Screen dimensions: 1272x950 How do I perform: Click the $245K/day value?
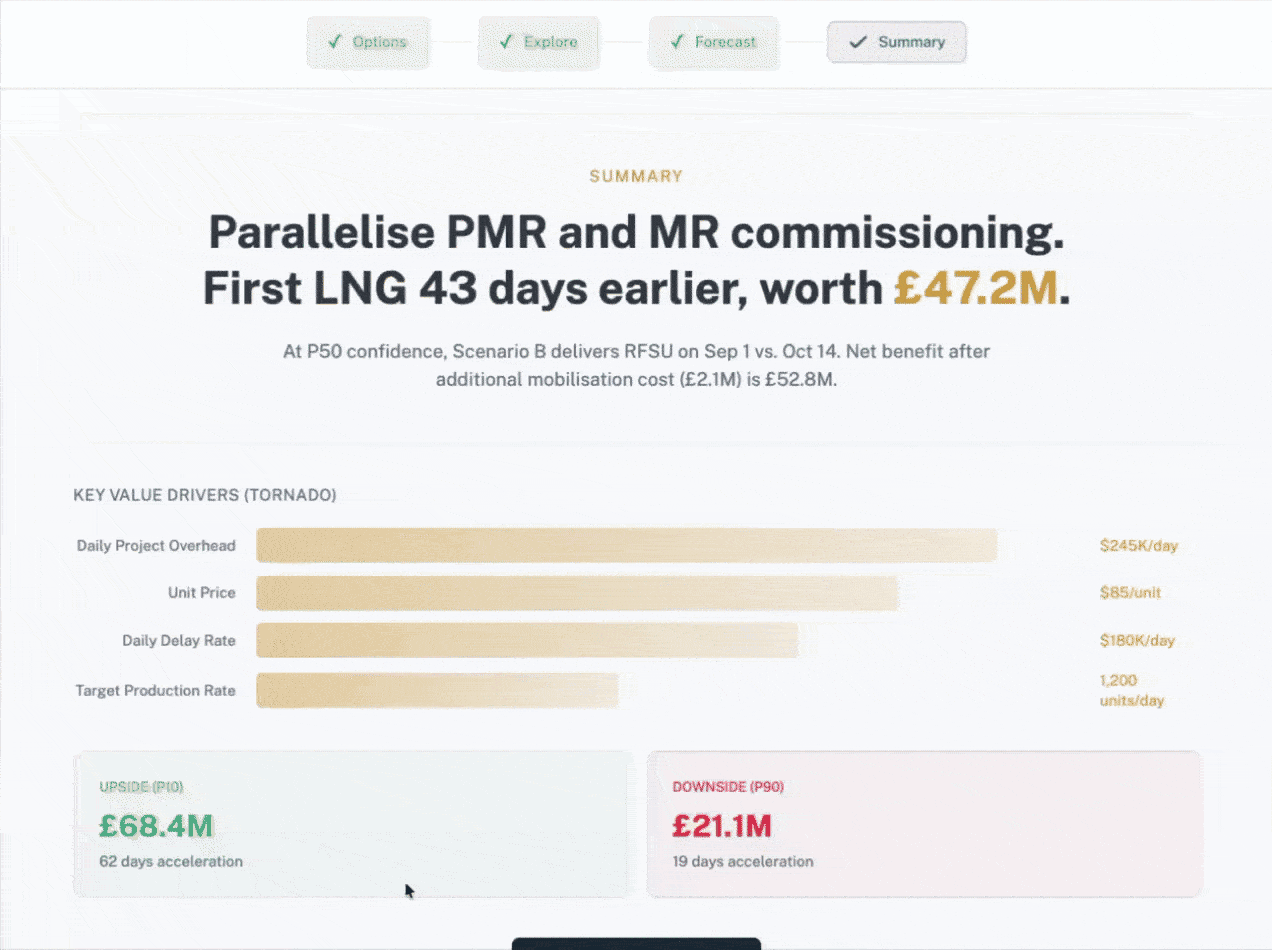[x=1139, y=545]
